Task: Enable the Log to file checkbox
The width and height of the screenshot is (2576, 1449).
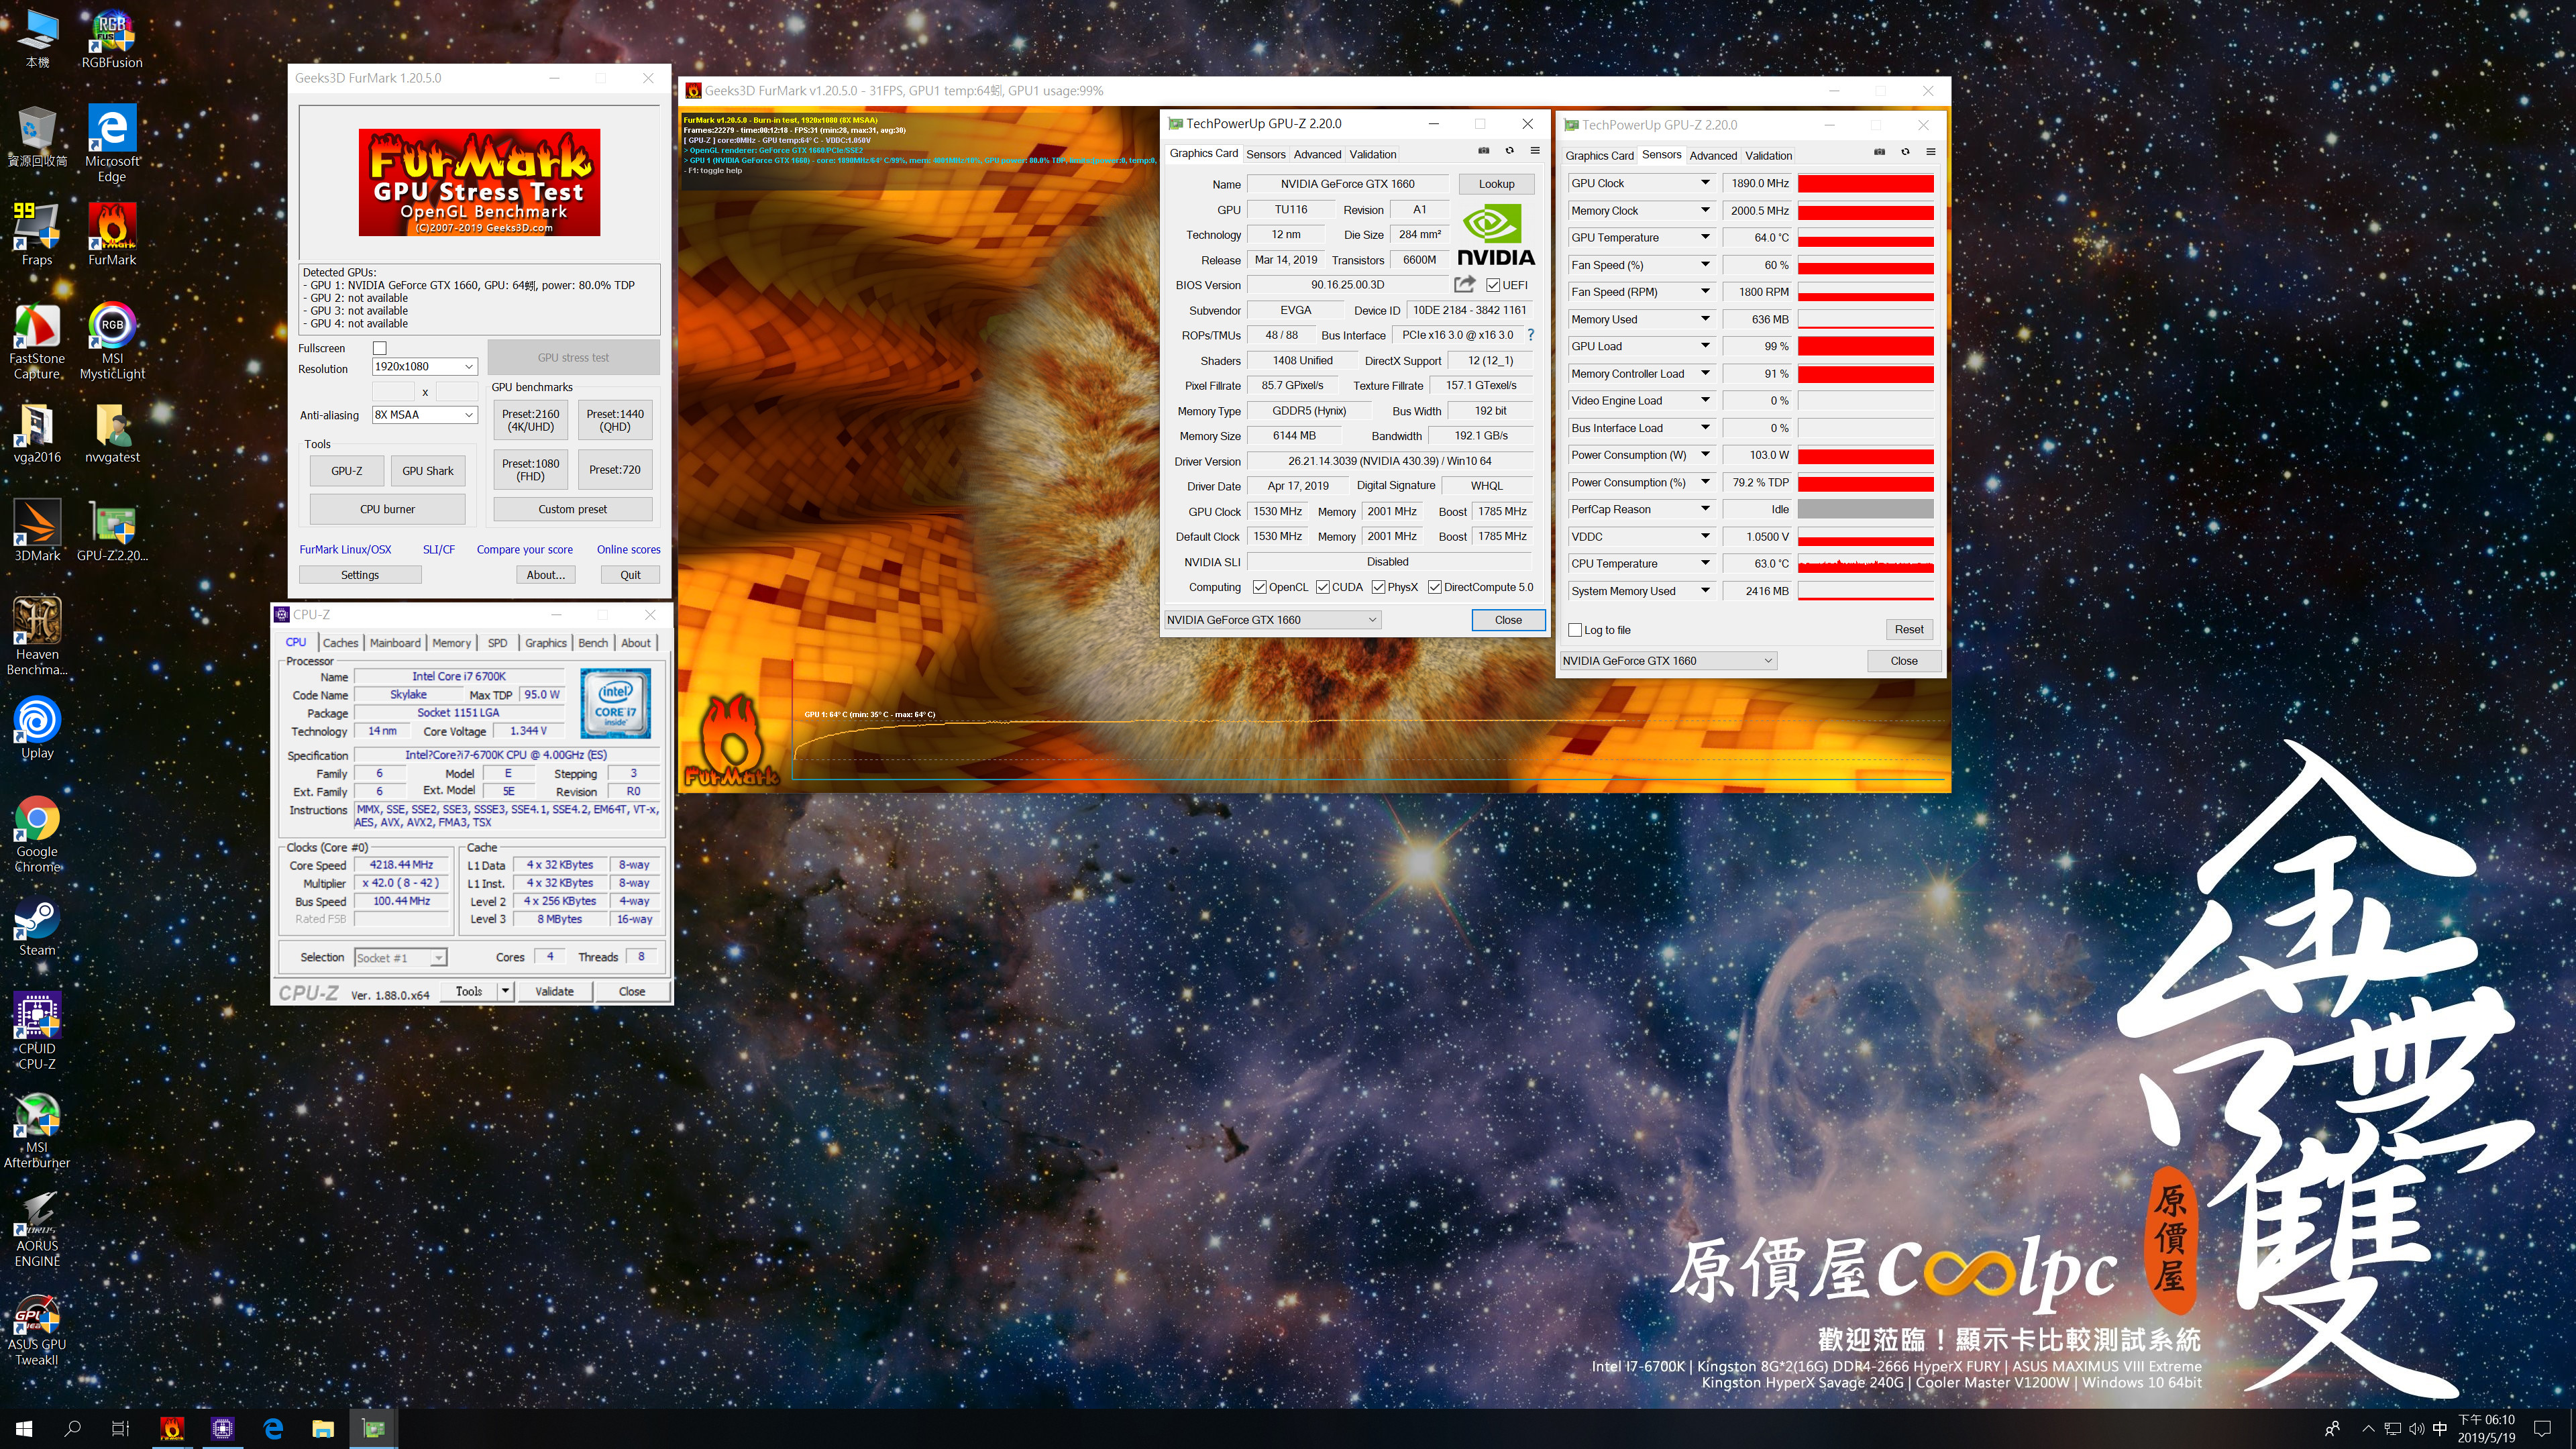Action: (1575, 630)
